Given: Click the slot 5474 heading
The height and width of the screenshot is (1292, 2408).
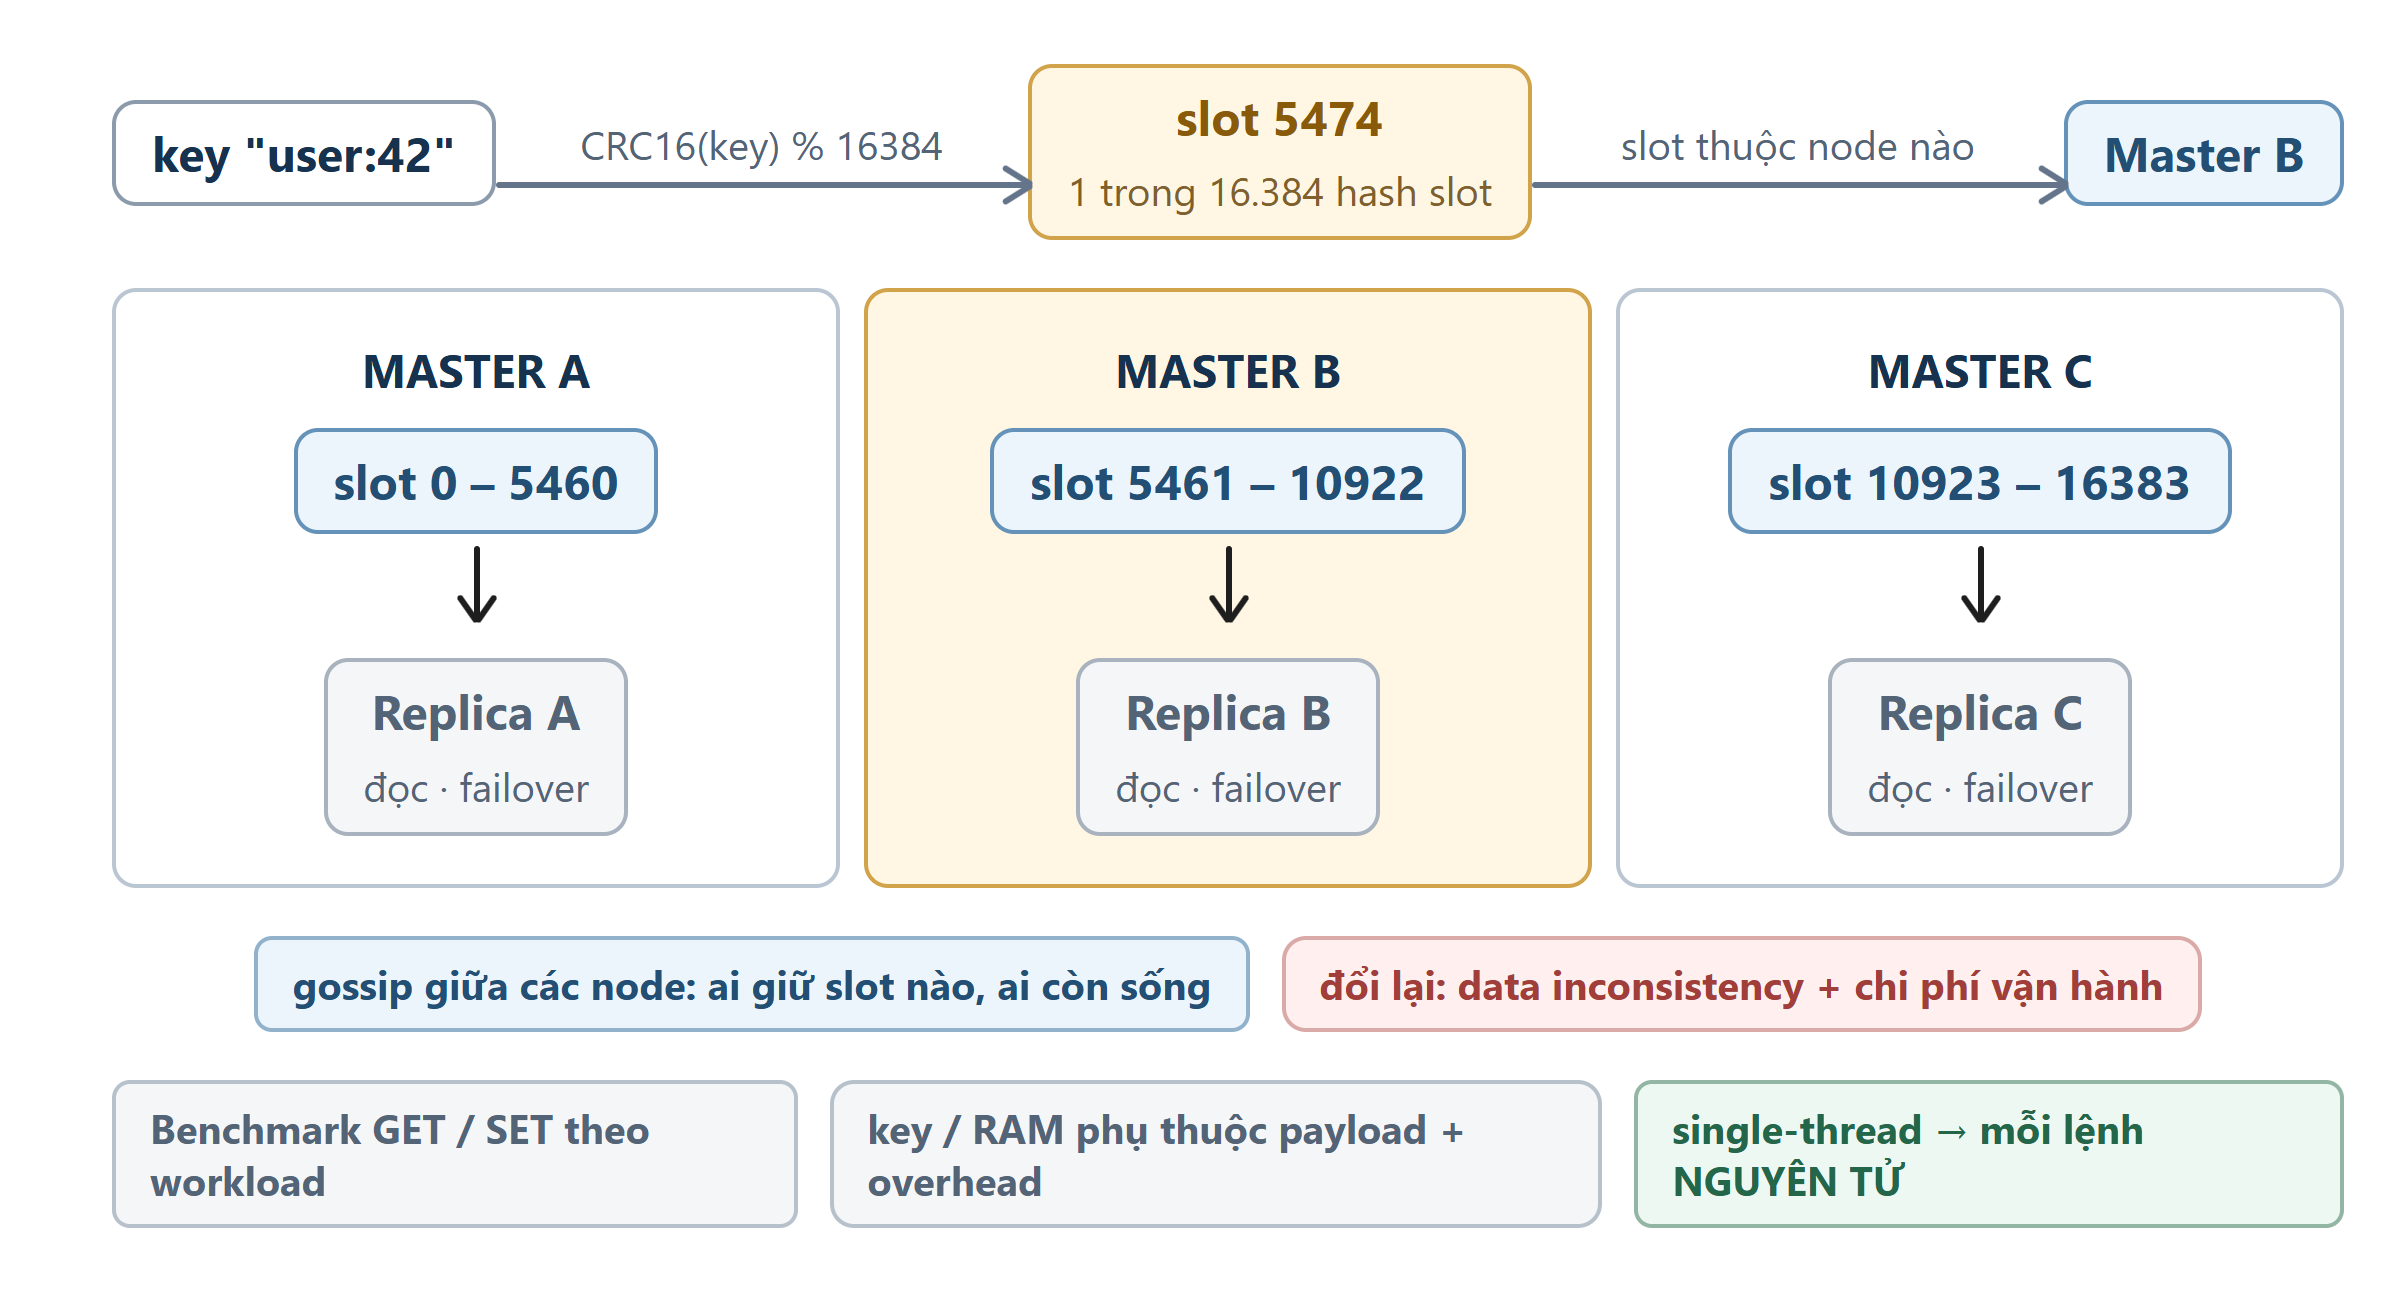Looking at the screenshot, I should pyautogui.click(x=1279, y=120).
